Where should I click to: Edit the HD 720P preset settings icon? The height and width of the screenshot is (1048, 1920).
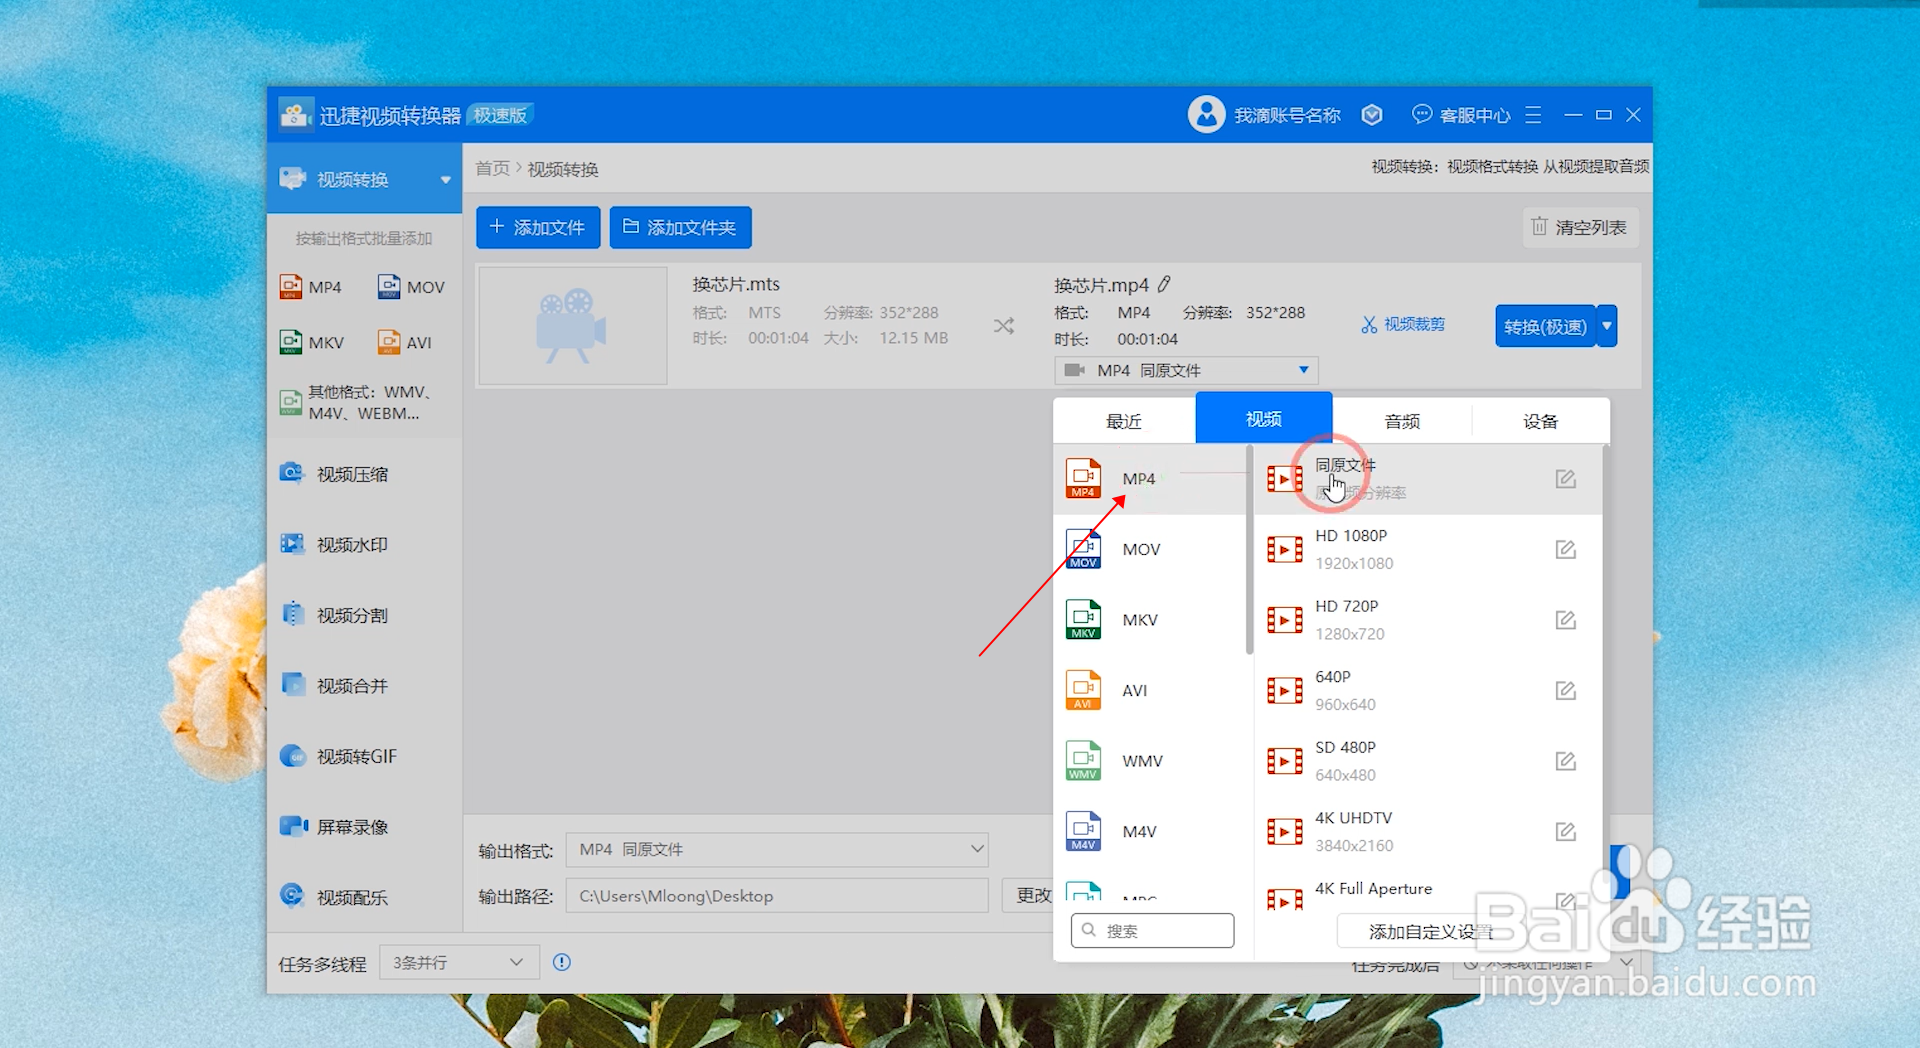[1566, 620]
